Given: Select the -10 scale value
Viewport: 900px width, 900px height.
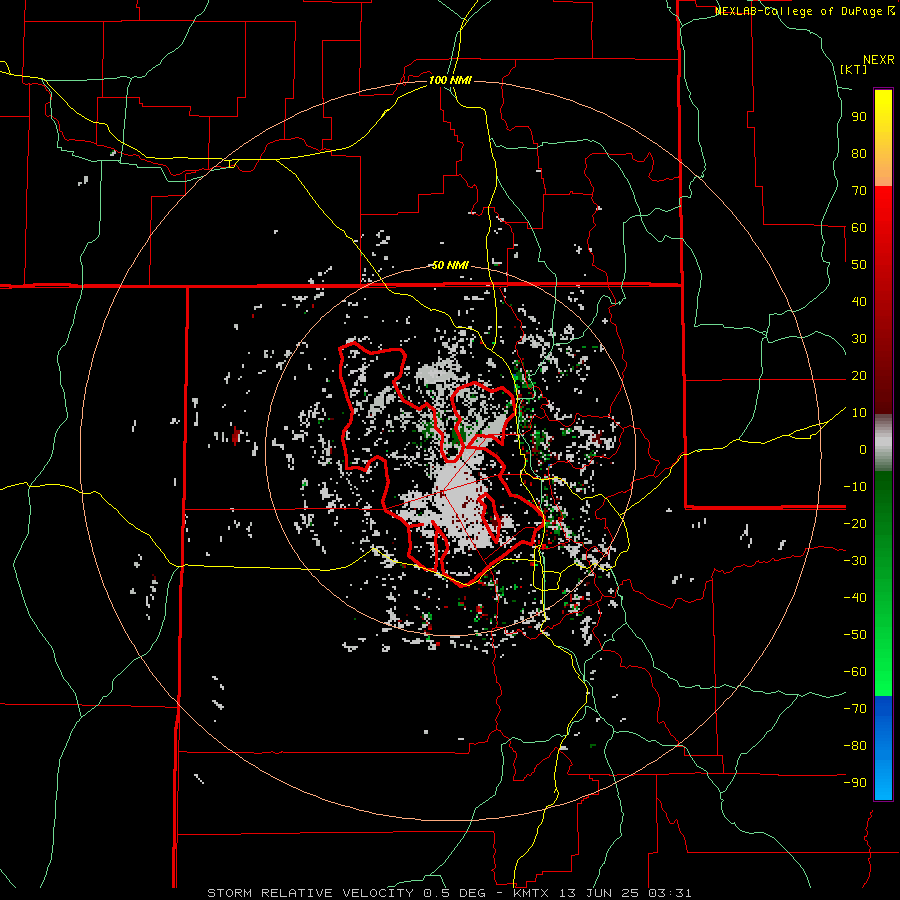Looking at the screenshot, I should pos(855,487).
